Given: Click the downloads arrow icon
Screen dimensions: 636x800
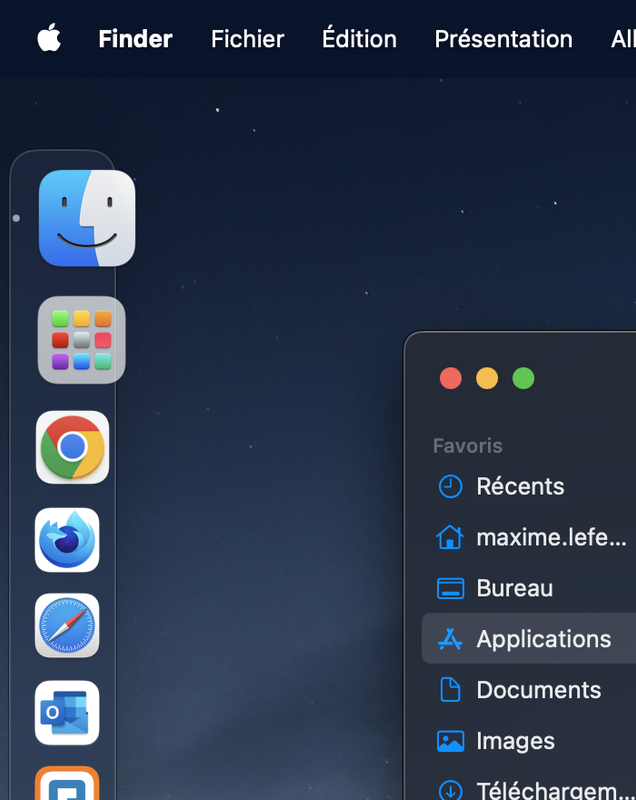Looking at the screenshot, I should tap(450, 790).
